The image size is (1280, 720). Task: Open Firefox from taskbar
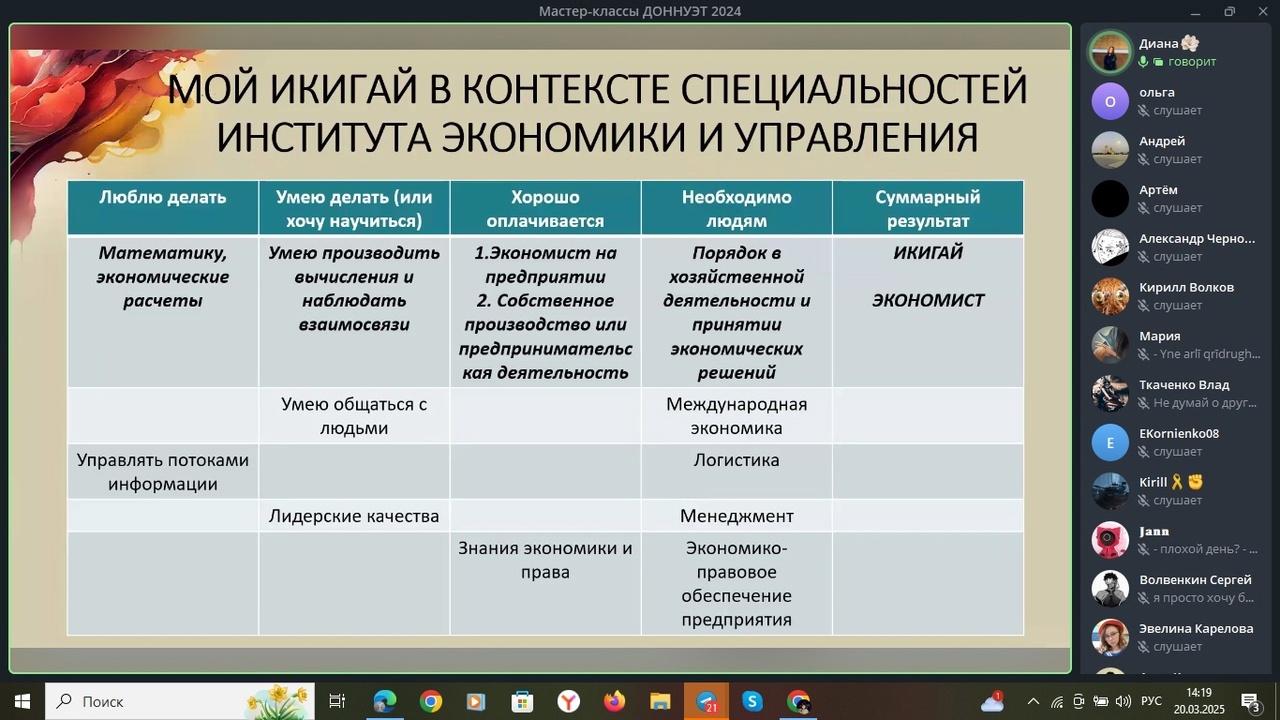(614, 701)
